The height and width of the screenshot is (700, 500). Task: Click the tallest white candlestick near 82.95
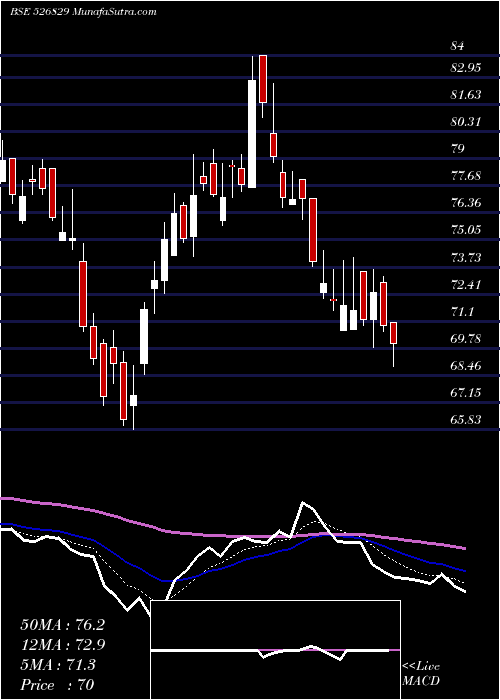tap(252, 133)
